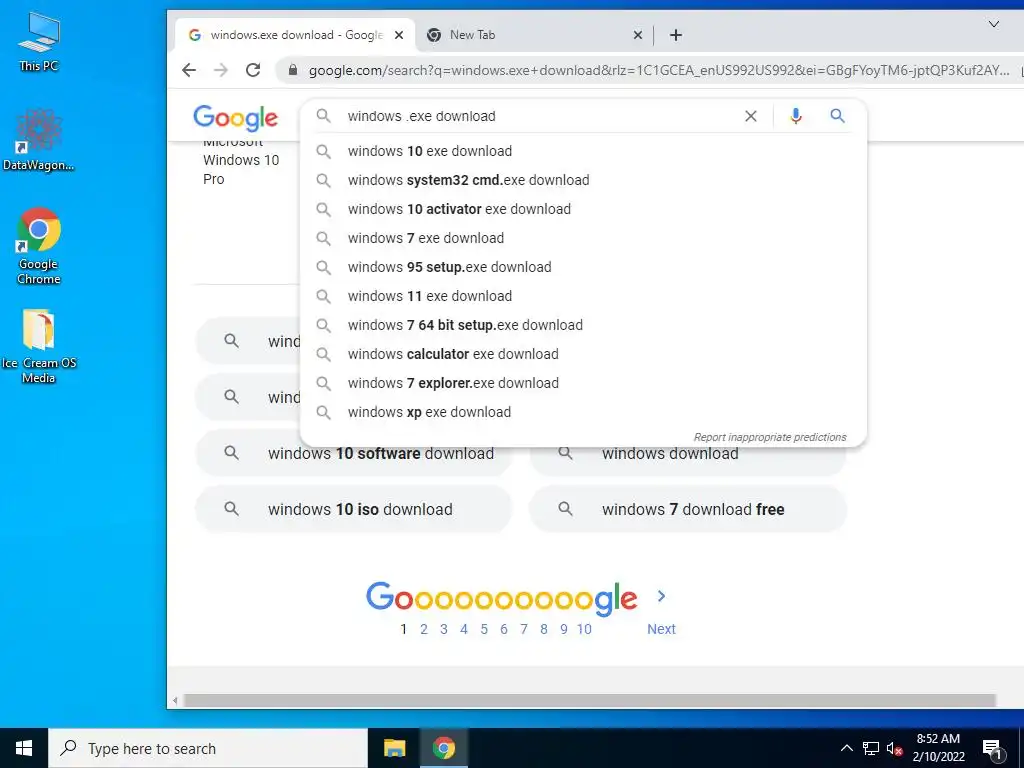Click the blue magnifier search button
This screenshot has width=1024, height=768.
point(837,116)
